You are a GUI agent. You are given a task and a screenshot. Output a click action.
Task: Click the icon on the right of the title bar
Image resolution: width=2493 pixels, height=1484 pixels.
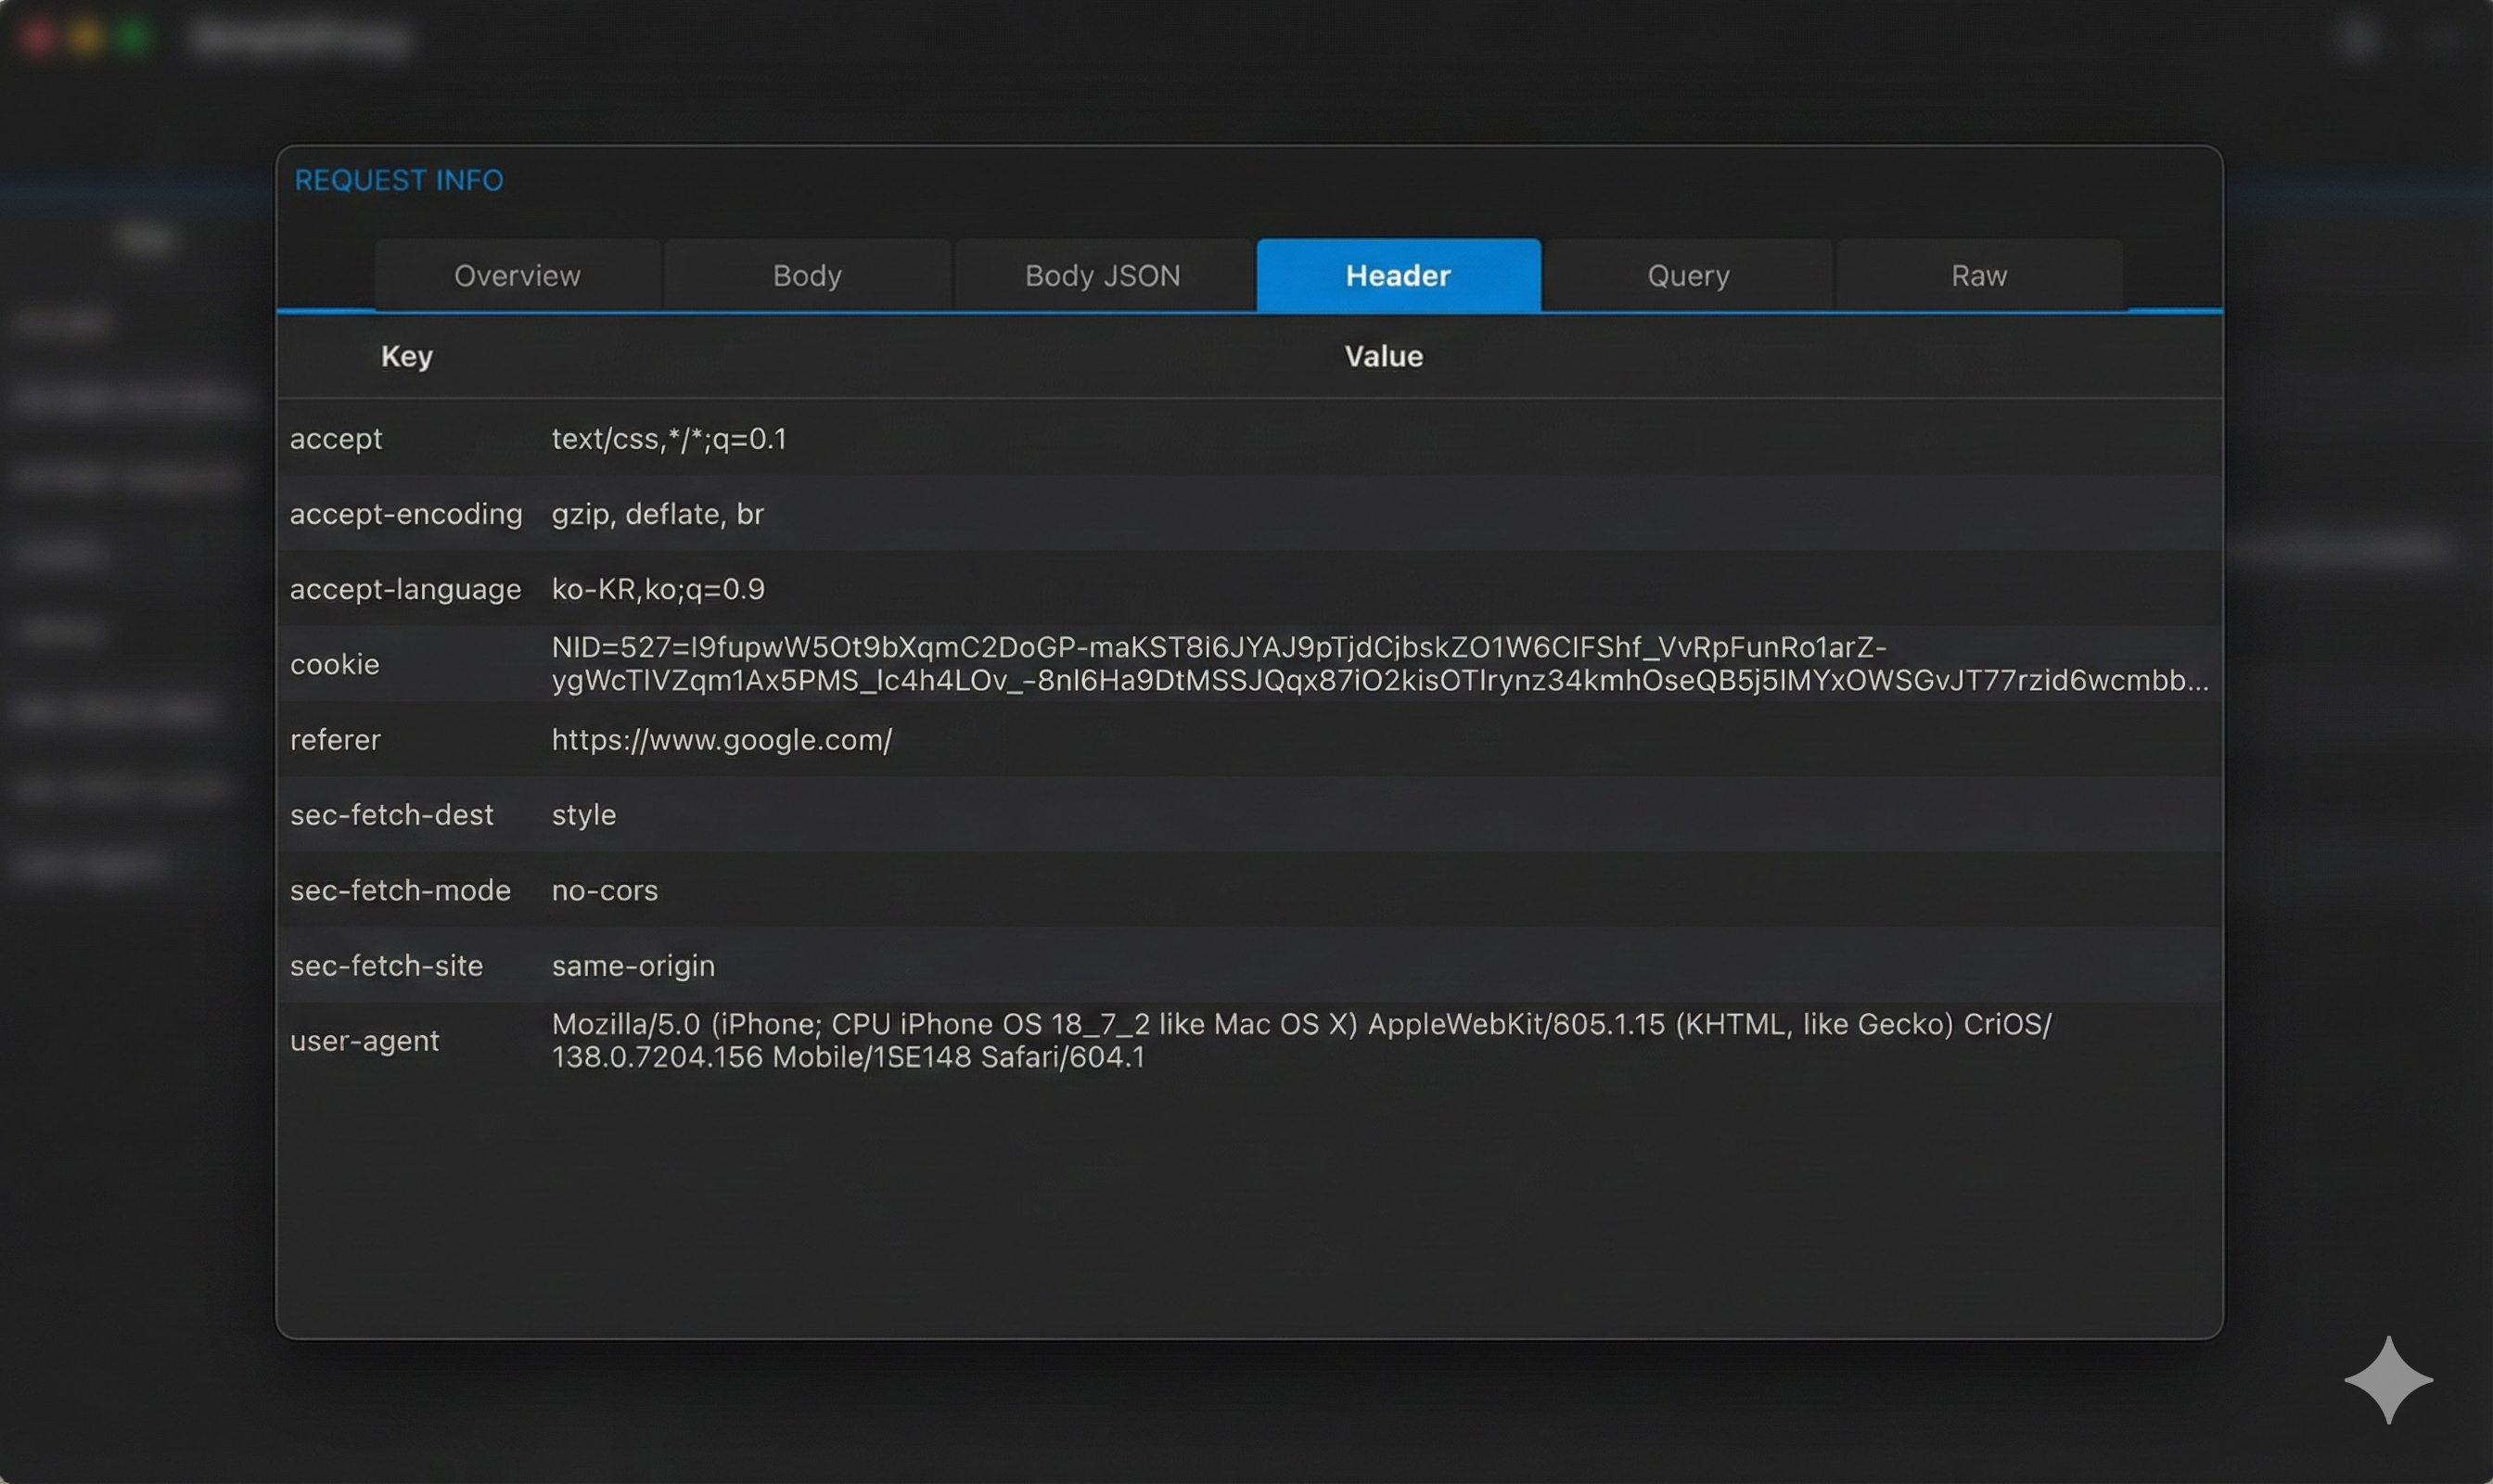(2360, 40)
